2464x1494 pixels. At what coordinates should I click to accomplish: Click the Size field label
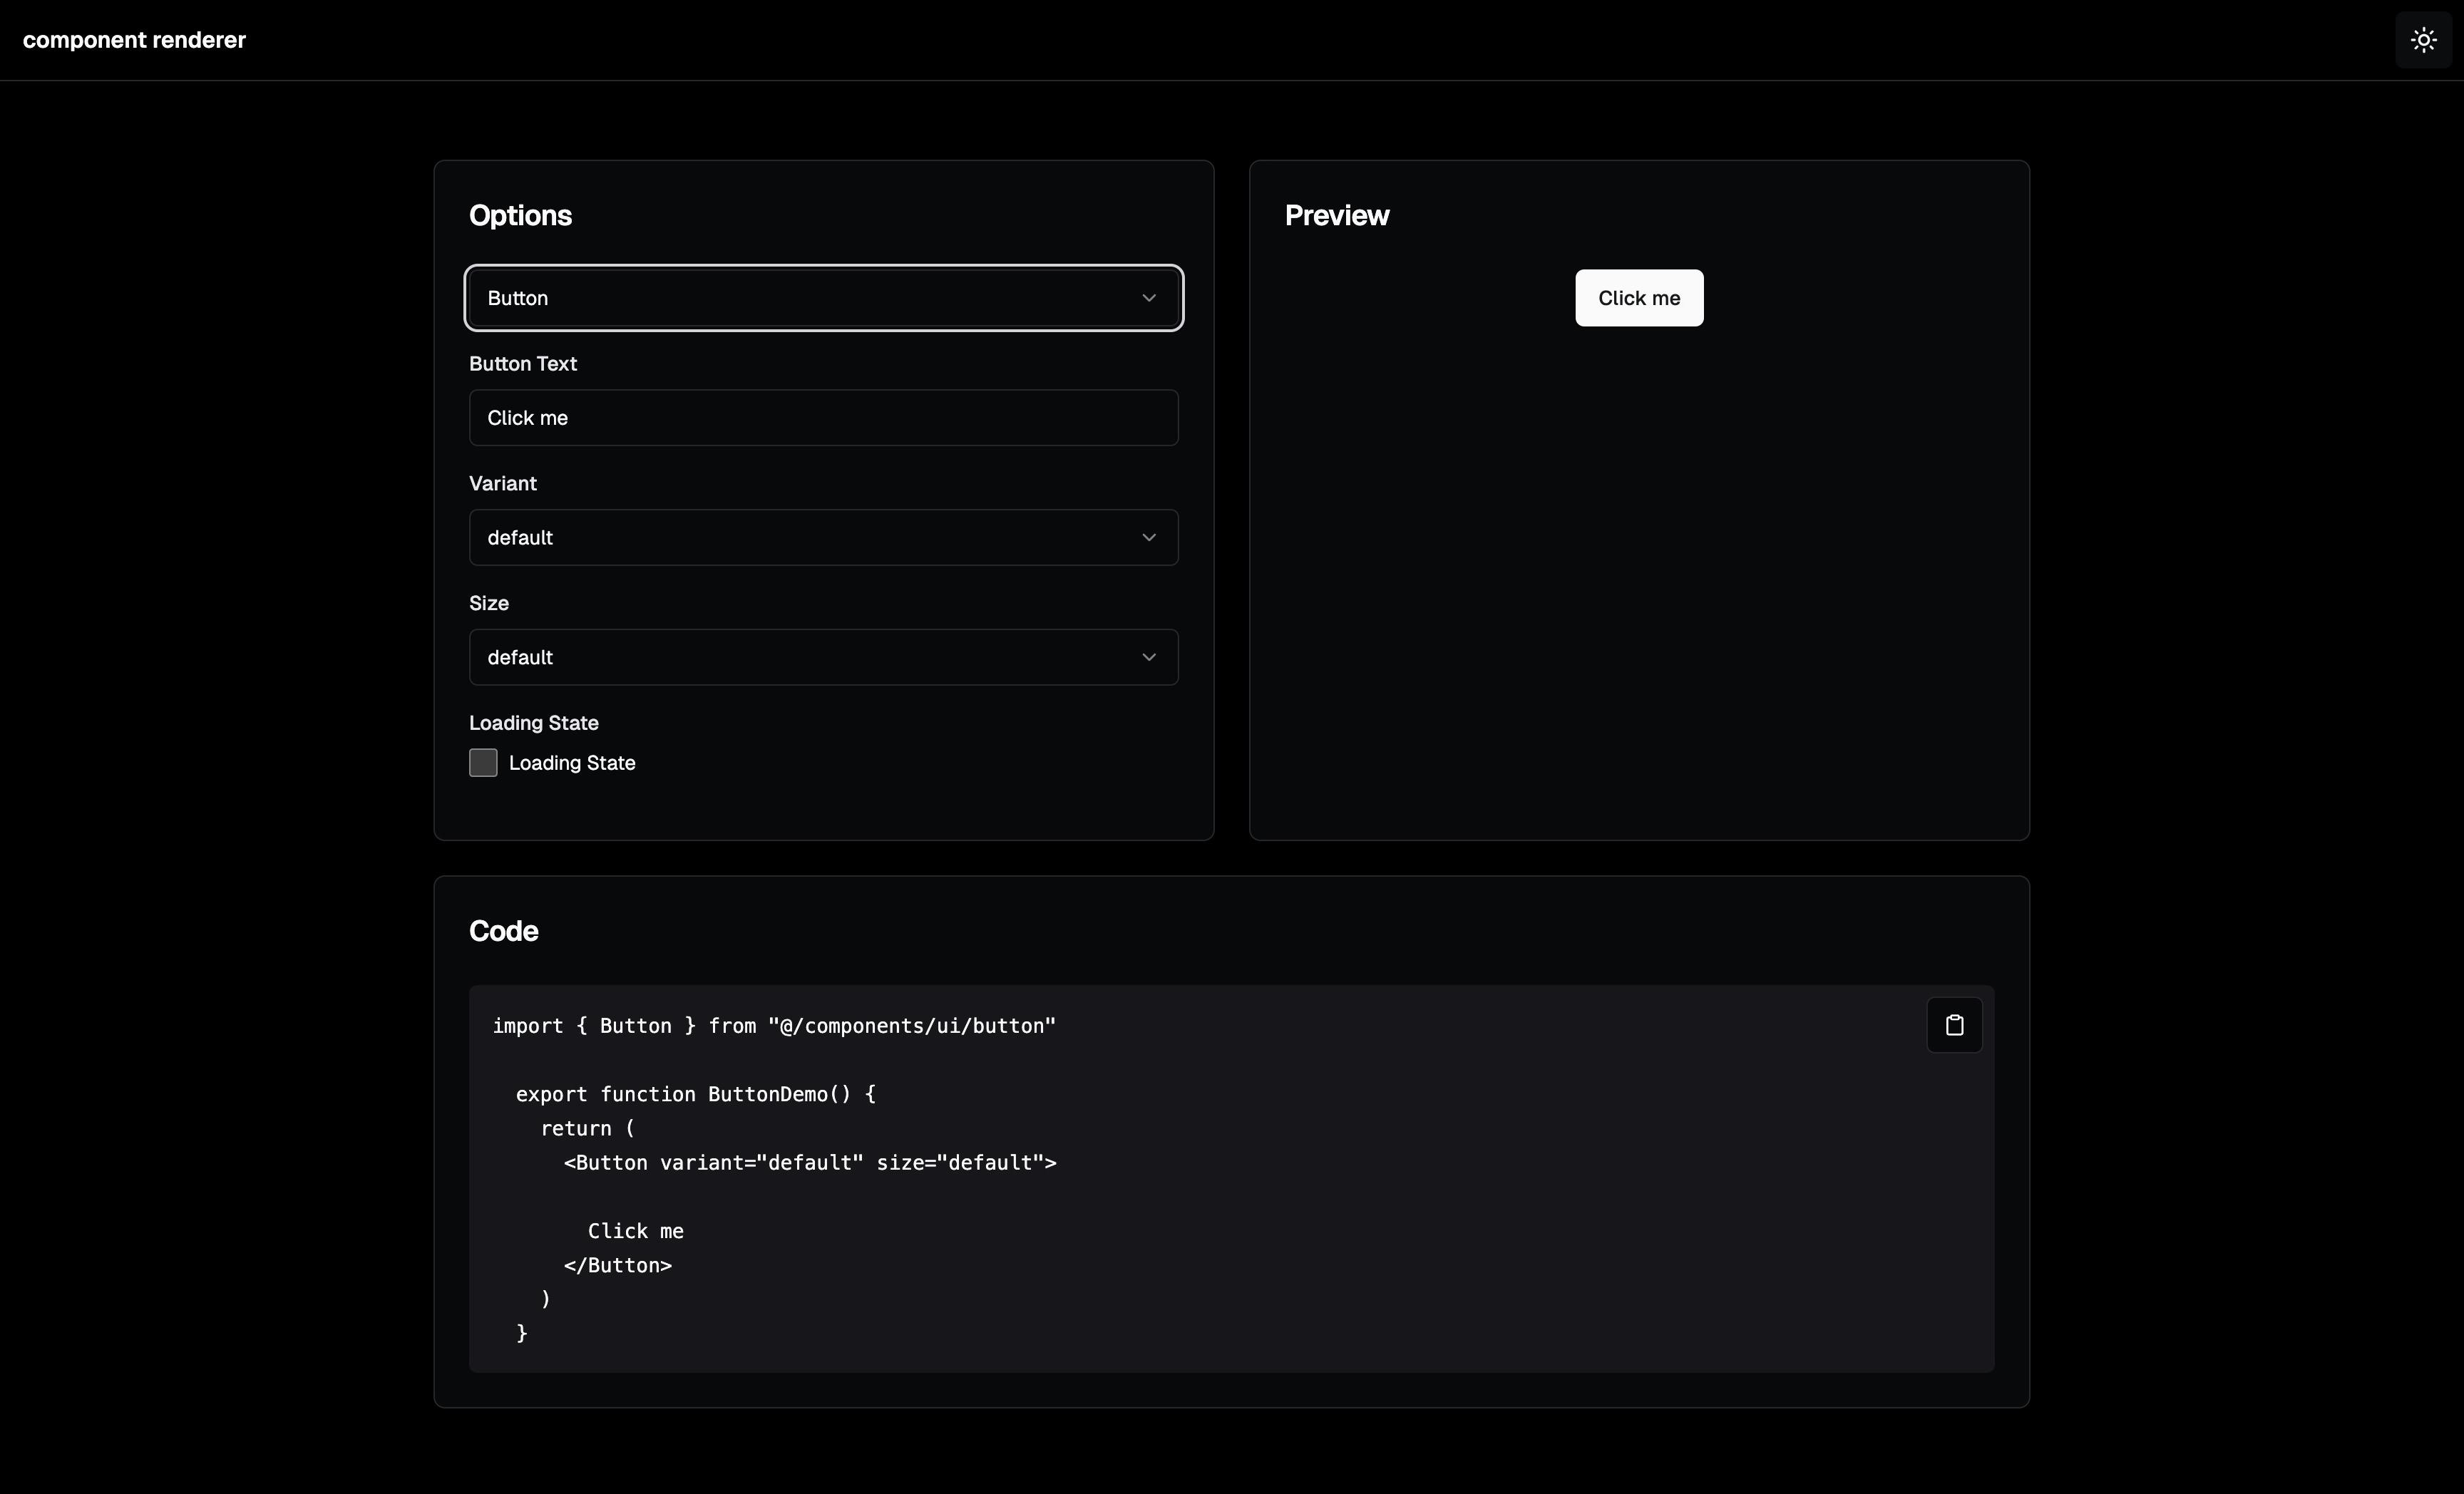point(489,603)
